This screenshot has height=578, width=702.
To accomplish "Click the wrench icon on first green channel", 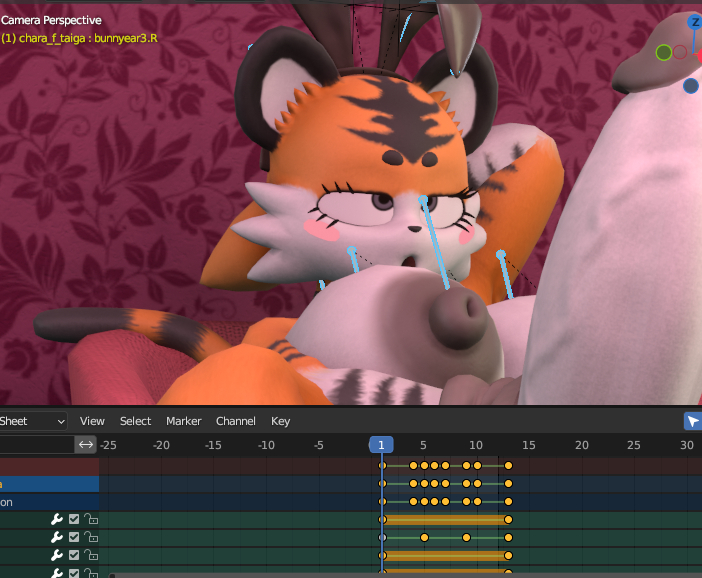I will coord(57,519).
